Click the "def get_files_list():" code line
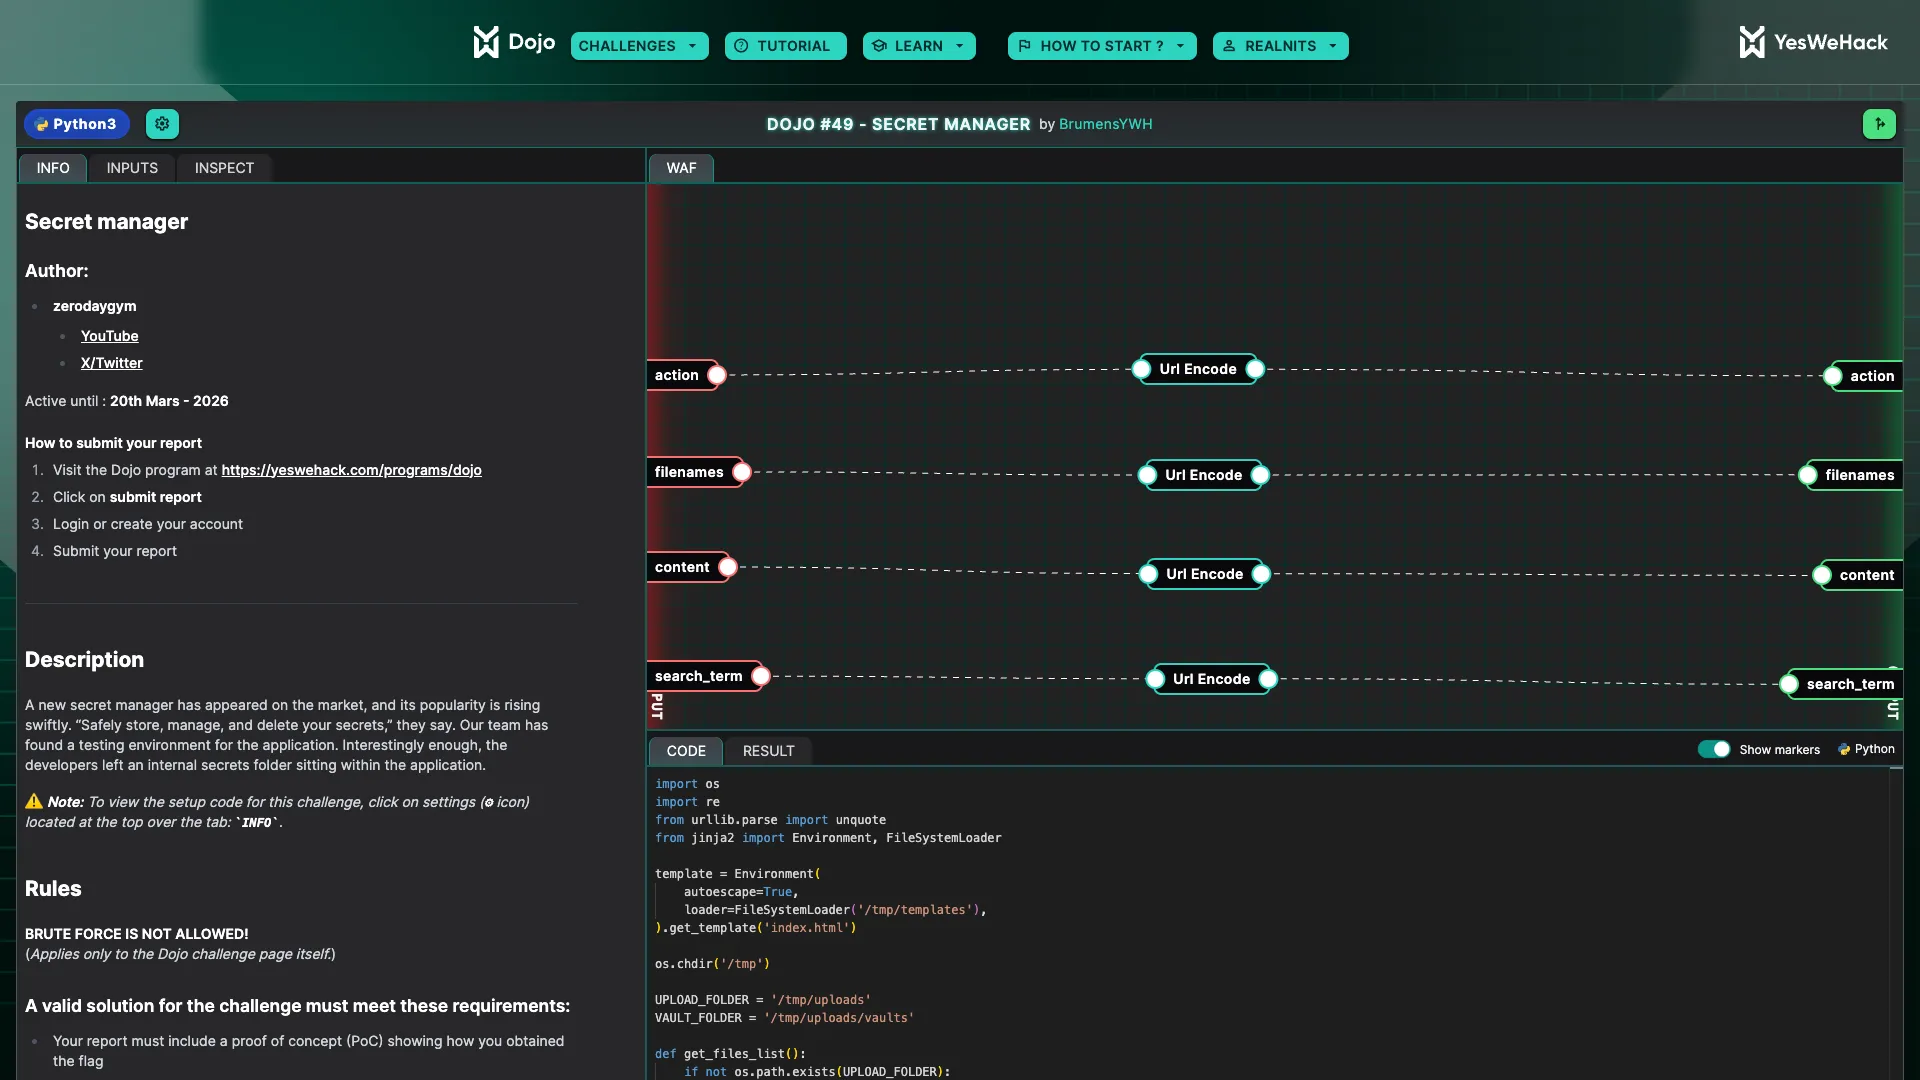Image resolution: width=1920 pixels, height=1080 pixels. (730, 1054)
